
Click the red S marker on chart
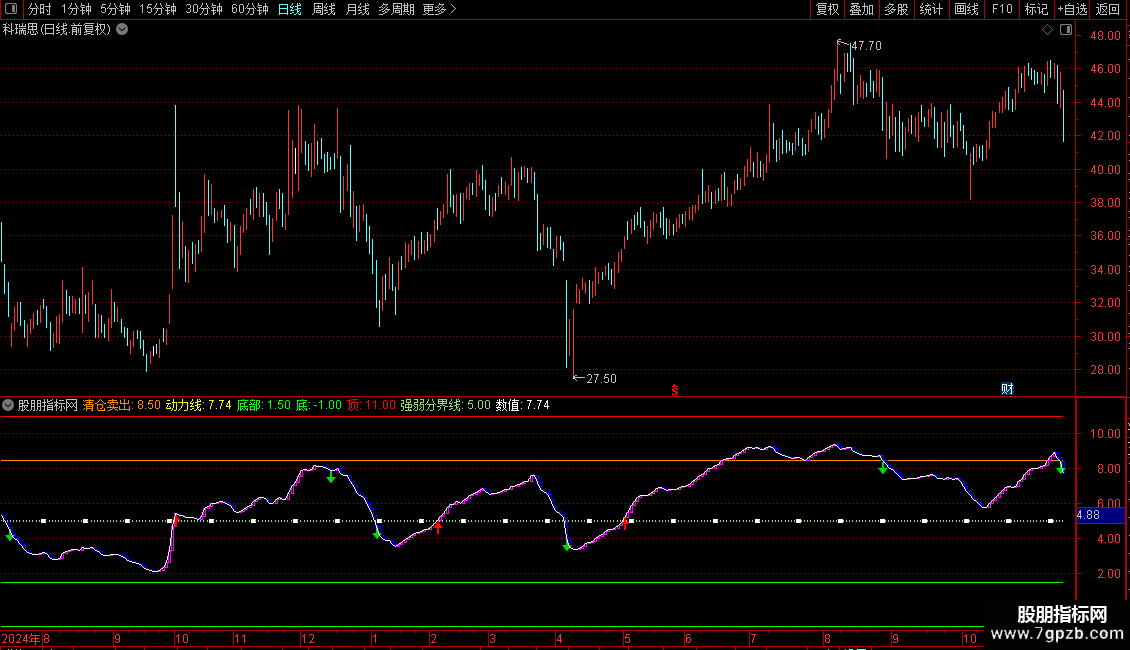[x=675, y=390]
